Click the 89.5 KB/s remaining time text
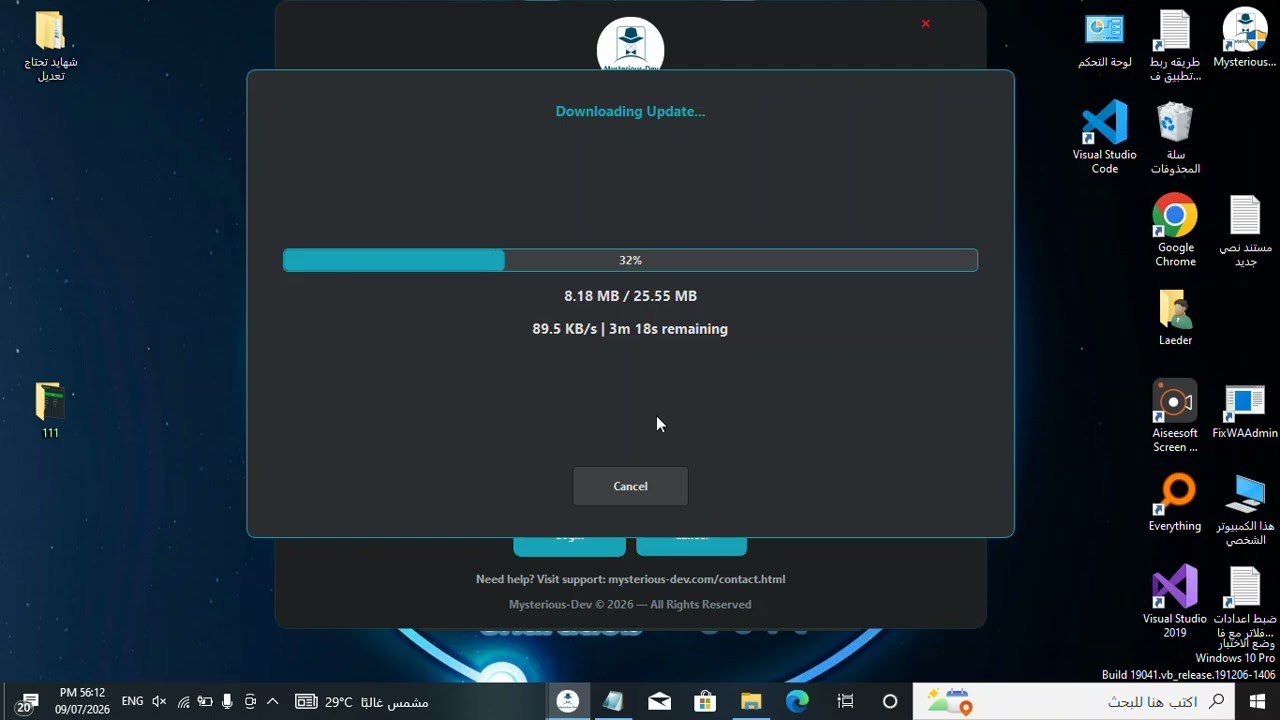This screenshot has width=1280, height=720. point(630,329)
